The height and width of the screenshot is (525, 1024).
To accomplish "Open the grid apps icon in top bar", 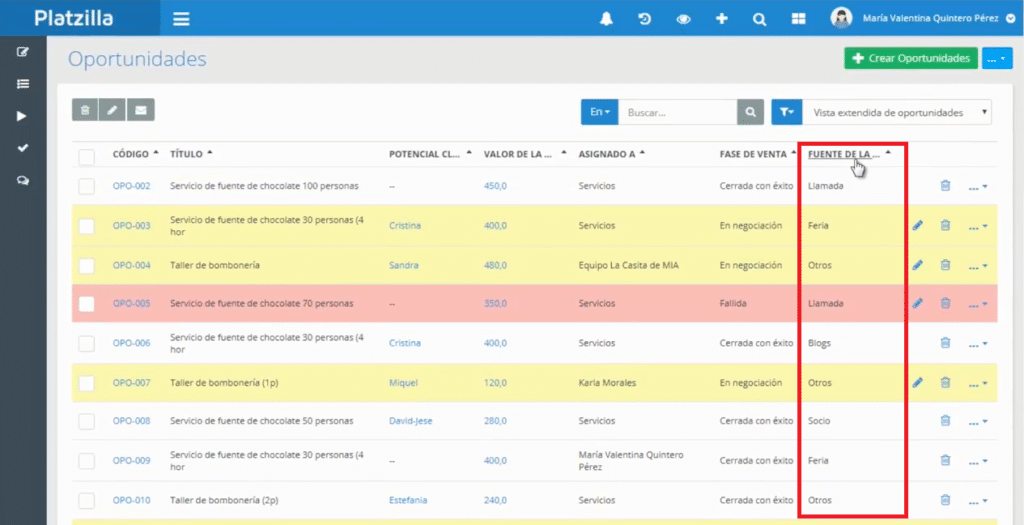I will coord(798,19).
